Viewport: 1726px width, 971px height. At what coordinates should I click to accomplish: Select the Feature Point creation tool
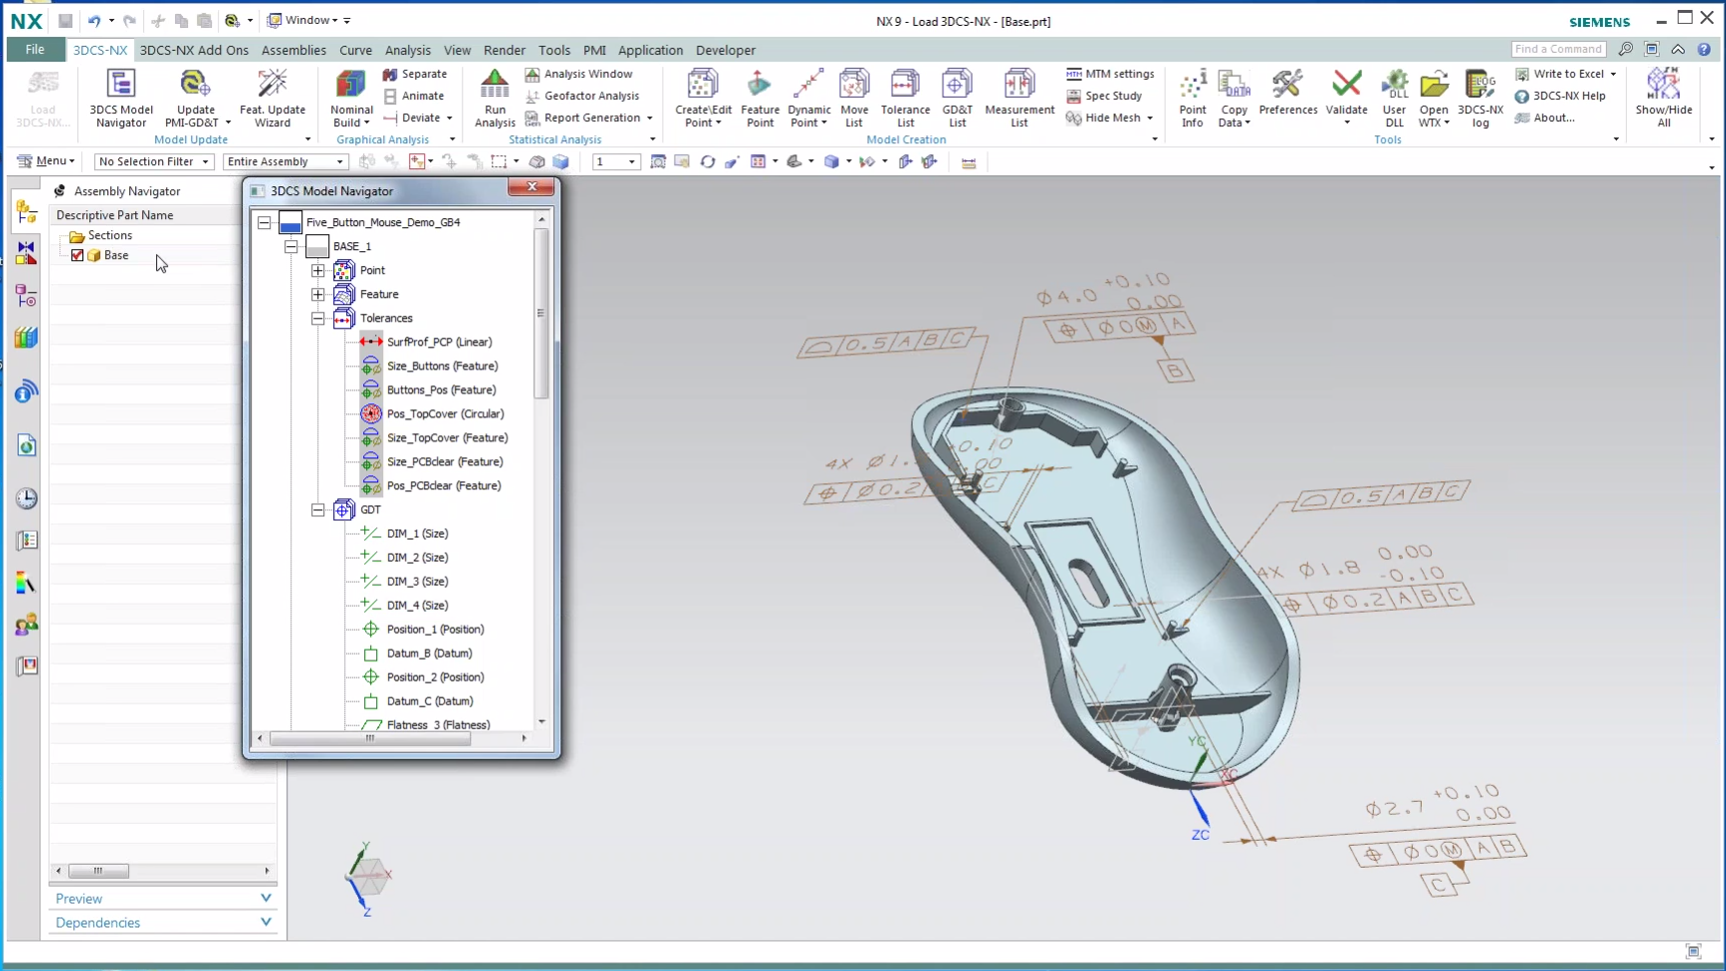[759, 95]
